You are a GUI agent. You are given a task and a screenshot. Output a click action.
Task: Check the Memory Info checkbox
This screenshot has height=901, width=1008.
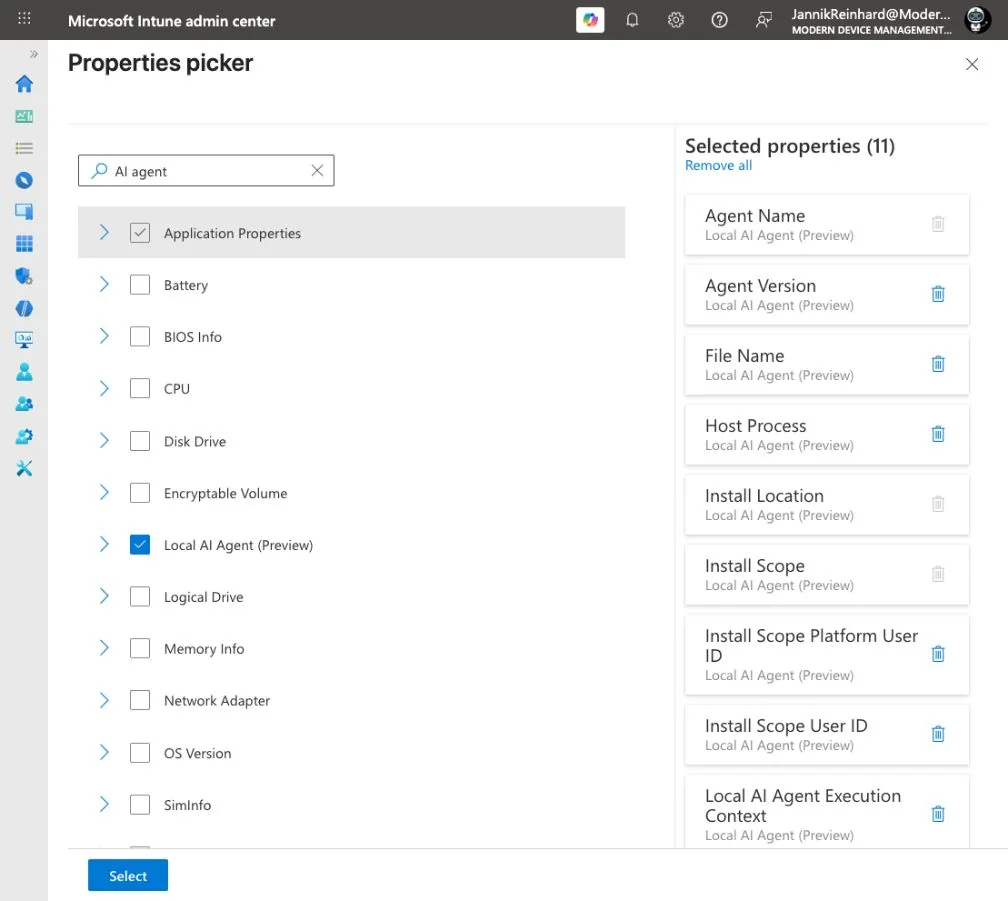[x=140, y=648]
